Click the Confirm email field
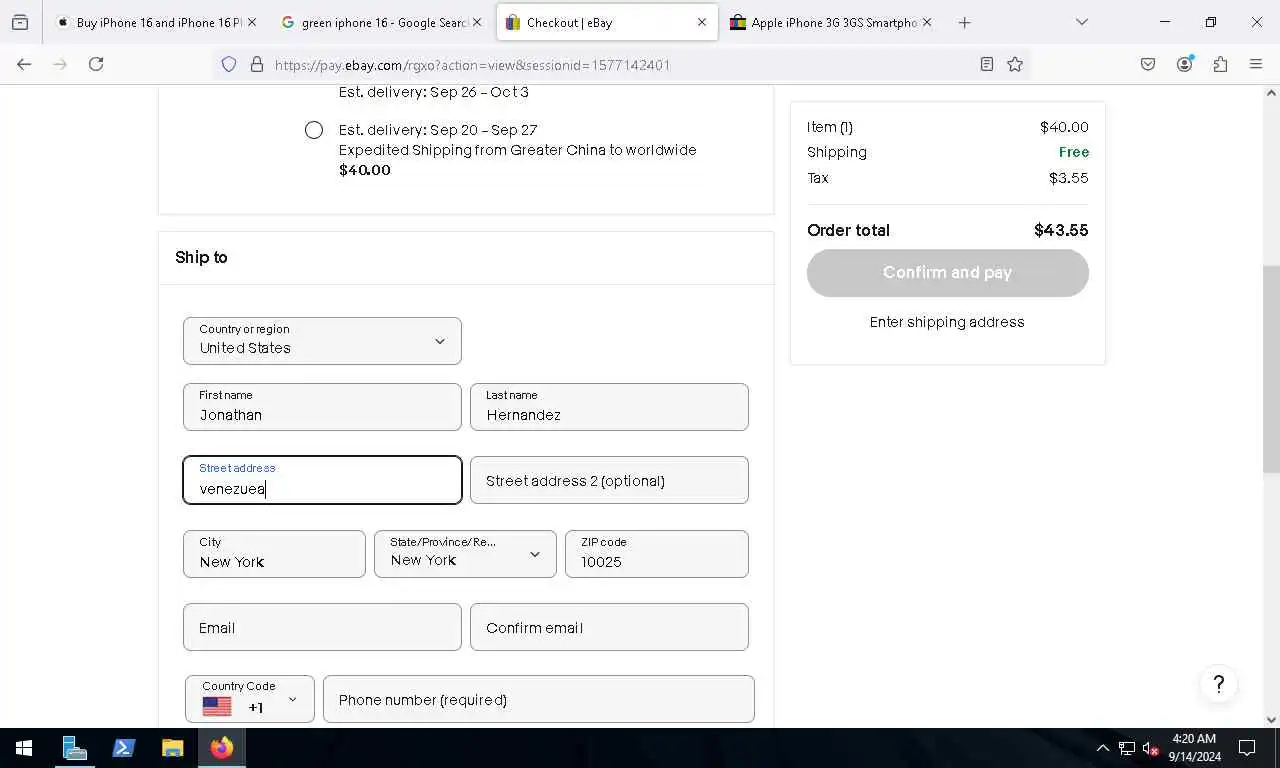The image size is (1280, 768). 609,627
